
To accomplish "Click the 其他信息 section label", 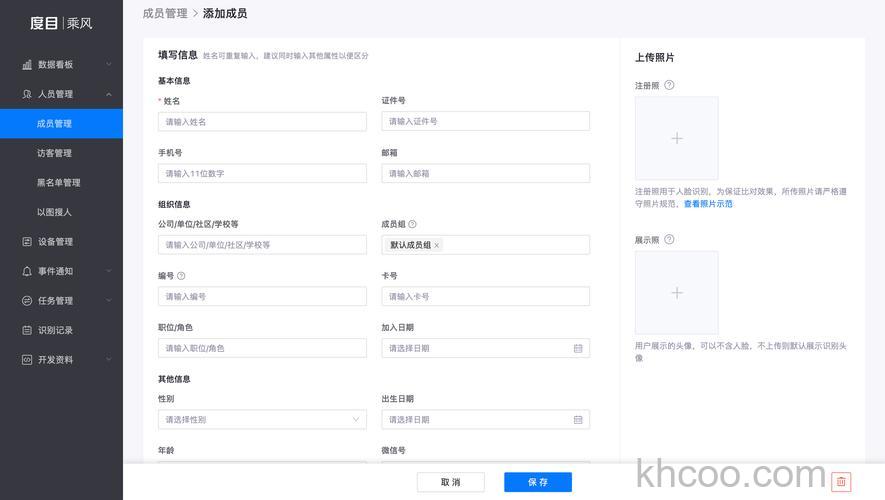I will click(x=174, y=379).
